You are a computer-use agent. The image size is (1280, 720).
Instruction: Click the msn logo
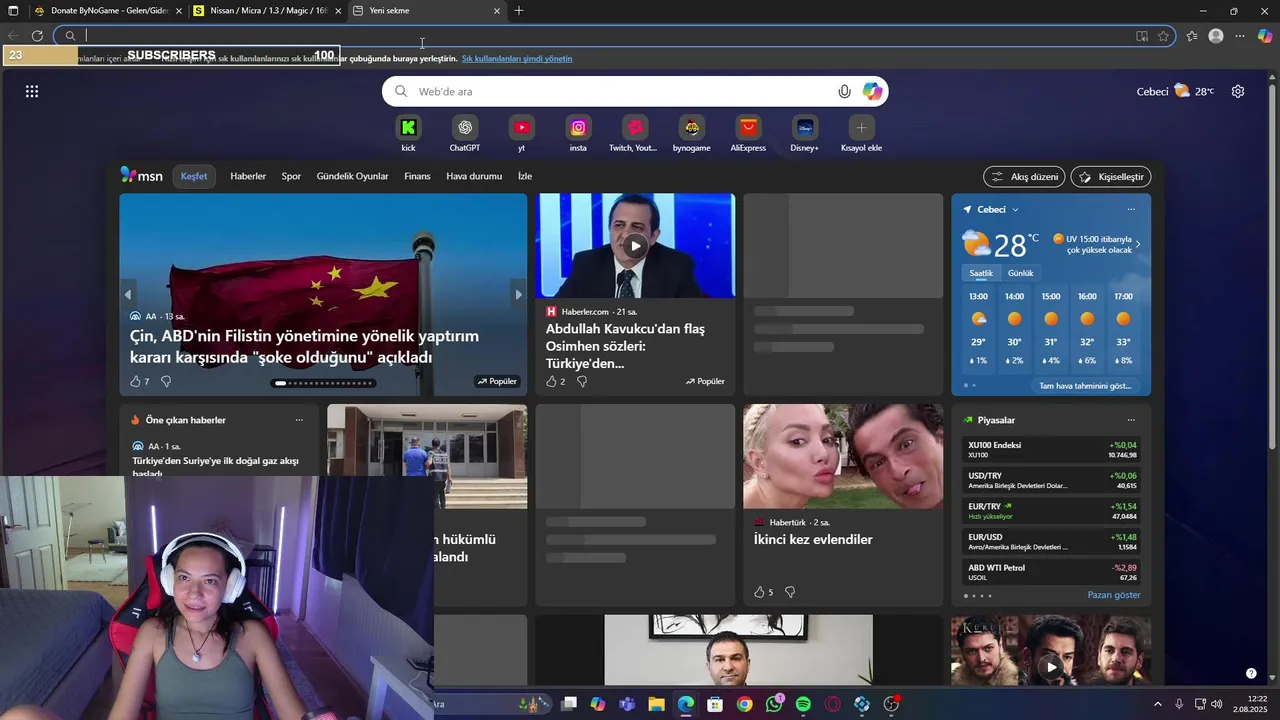coord(141,175)
